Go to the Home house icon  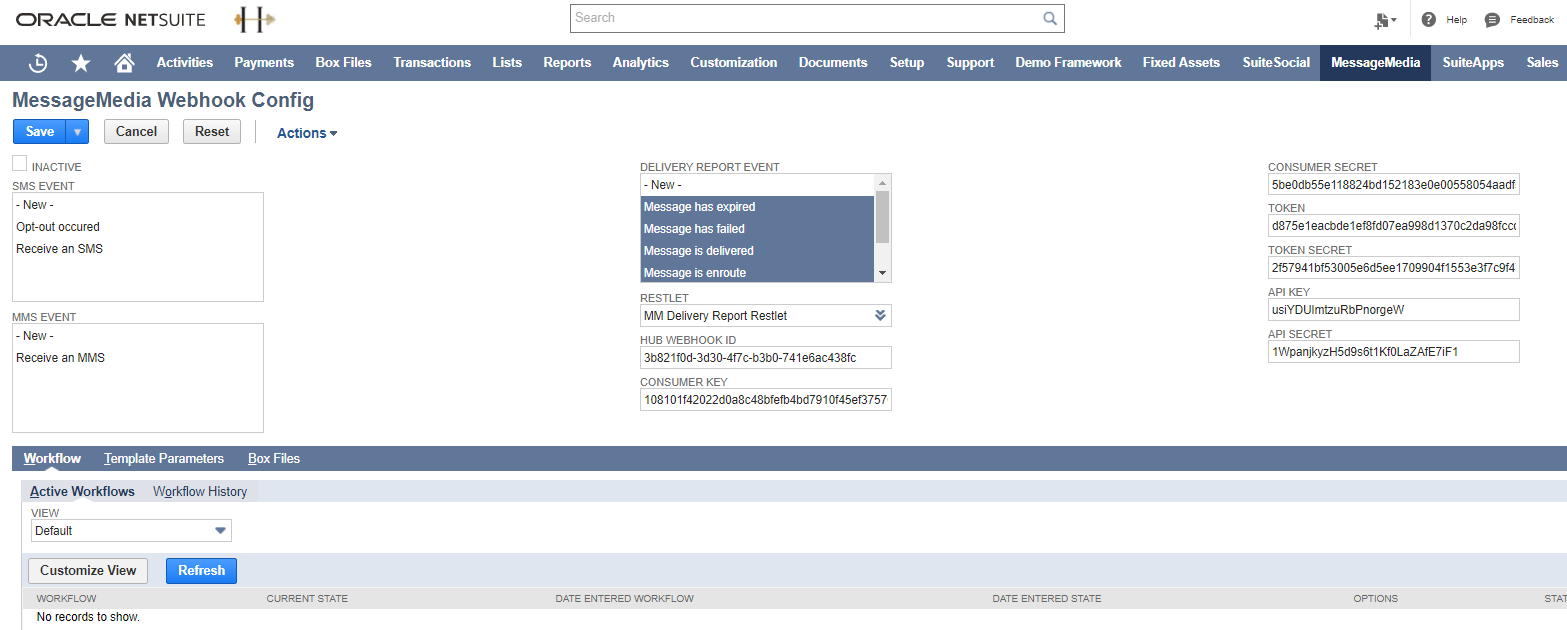(x=124, y=63)
